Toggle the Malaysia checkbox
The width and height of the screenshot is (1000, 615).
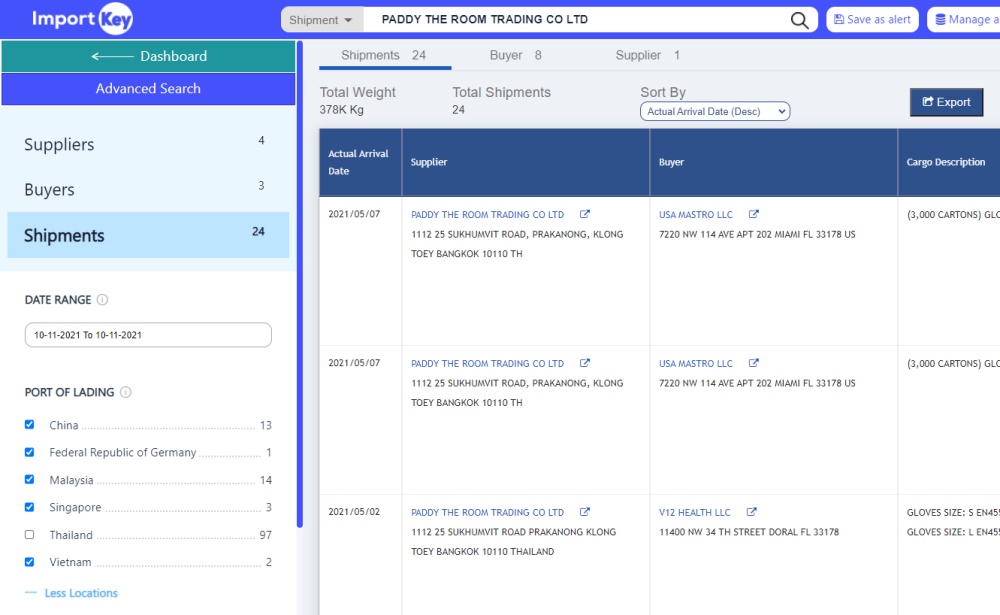tap(30, 480)
